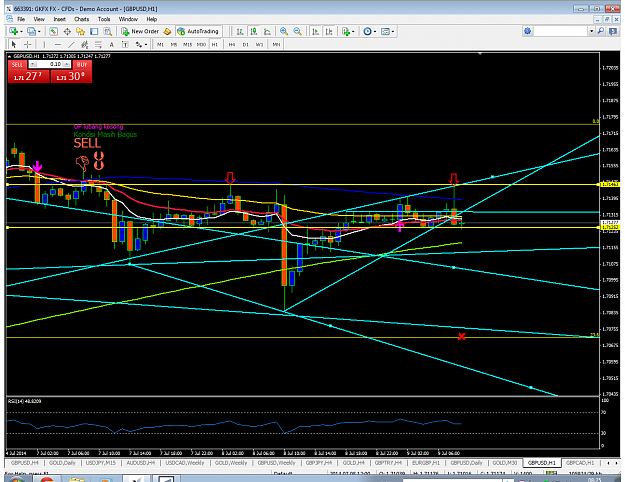The width and height of the screenshot is (625, 482).
Task: Select the Fibonacci retracement tool
Action: (98, 44)
